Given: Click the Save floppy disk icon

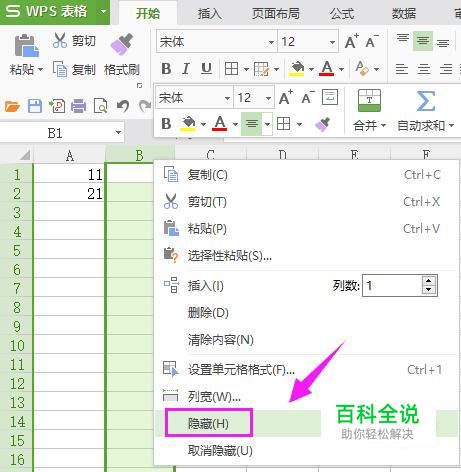Looking at the screenshot, I should (35, 106).
